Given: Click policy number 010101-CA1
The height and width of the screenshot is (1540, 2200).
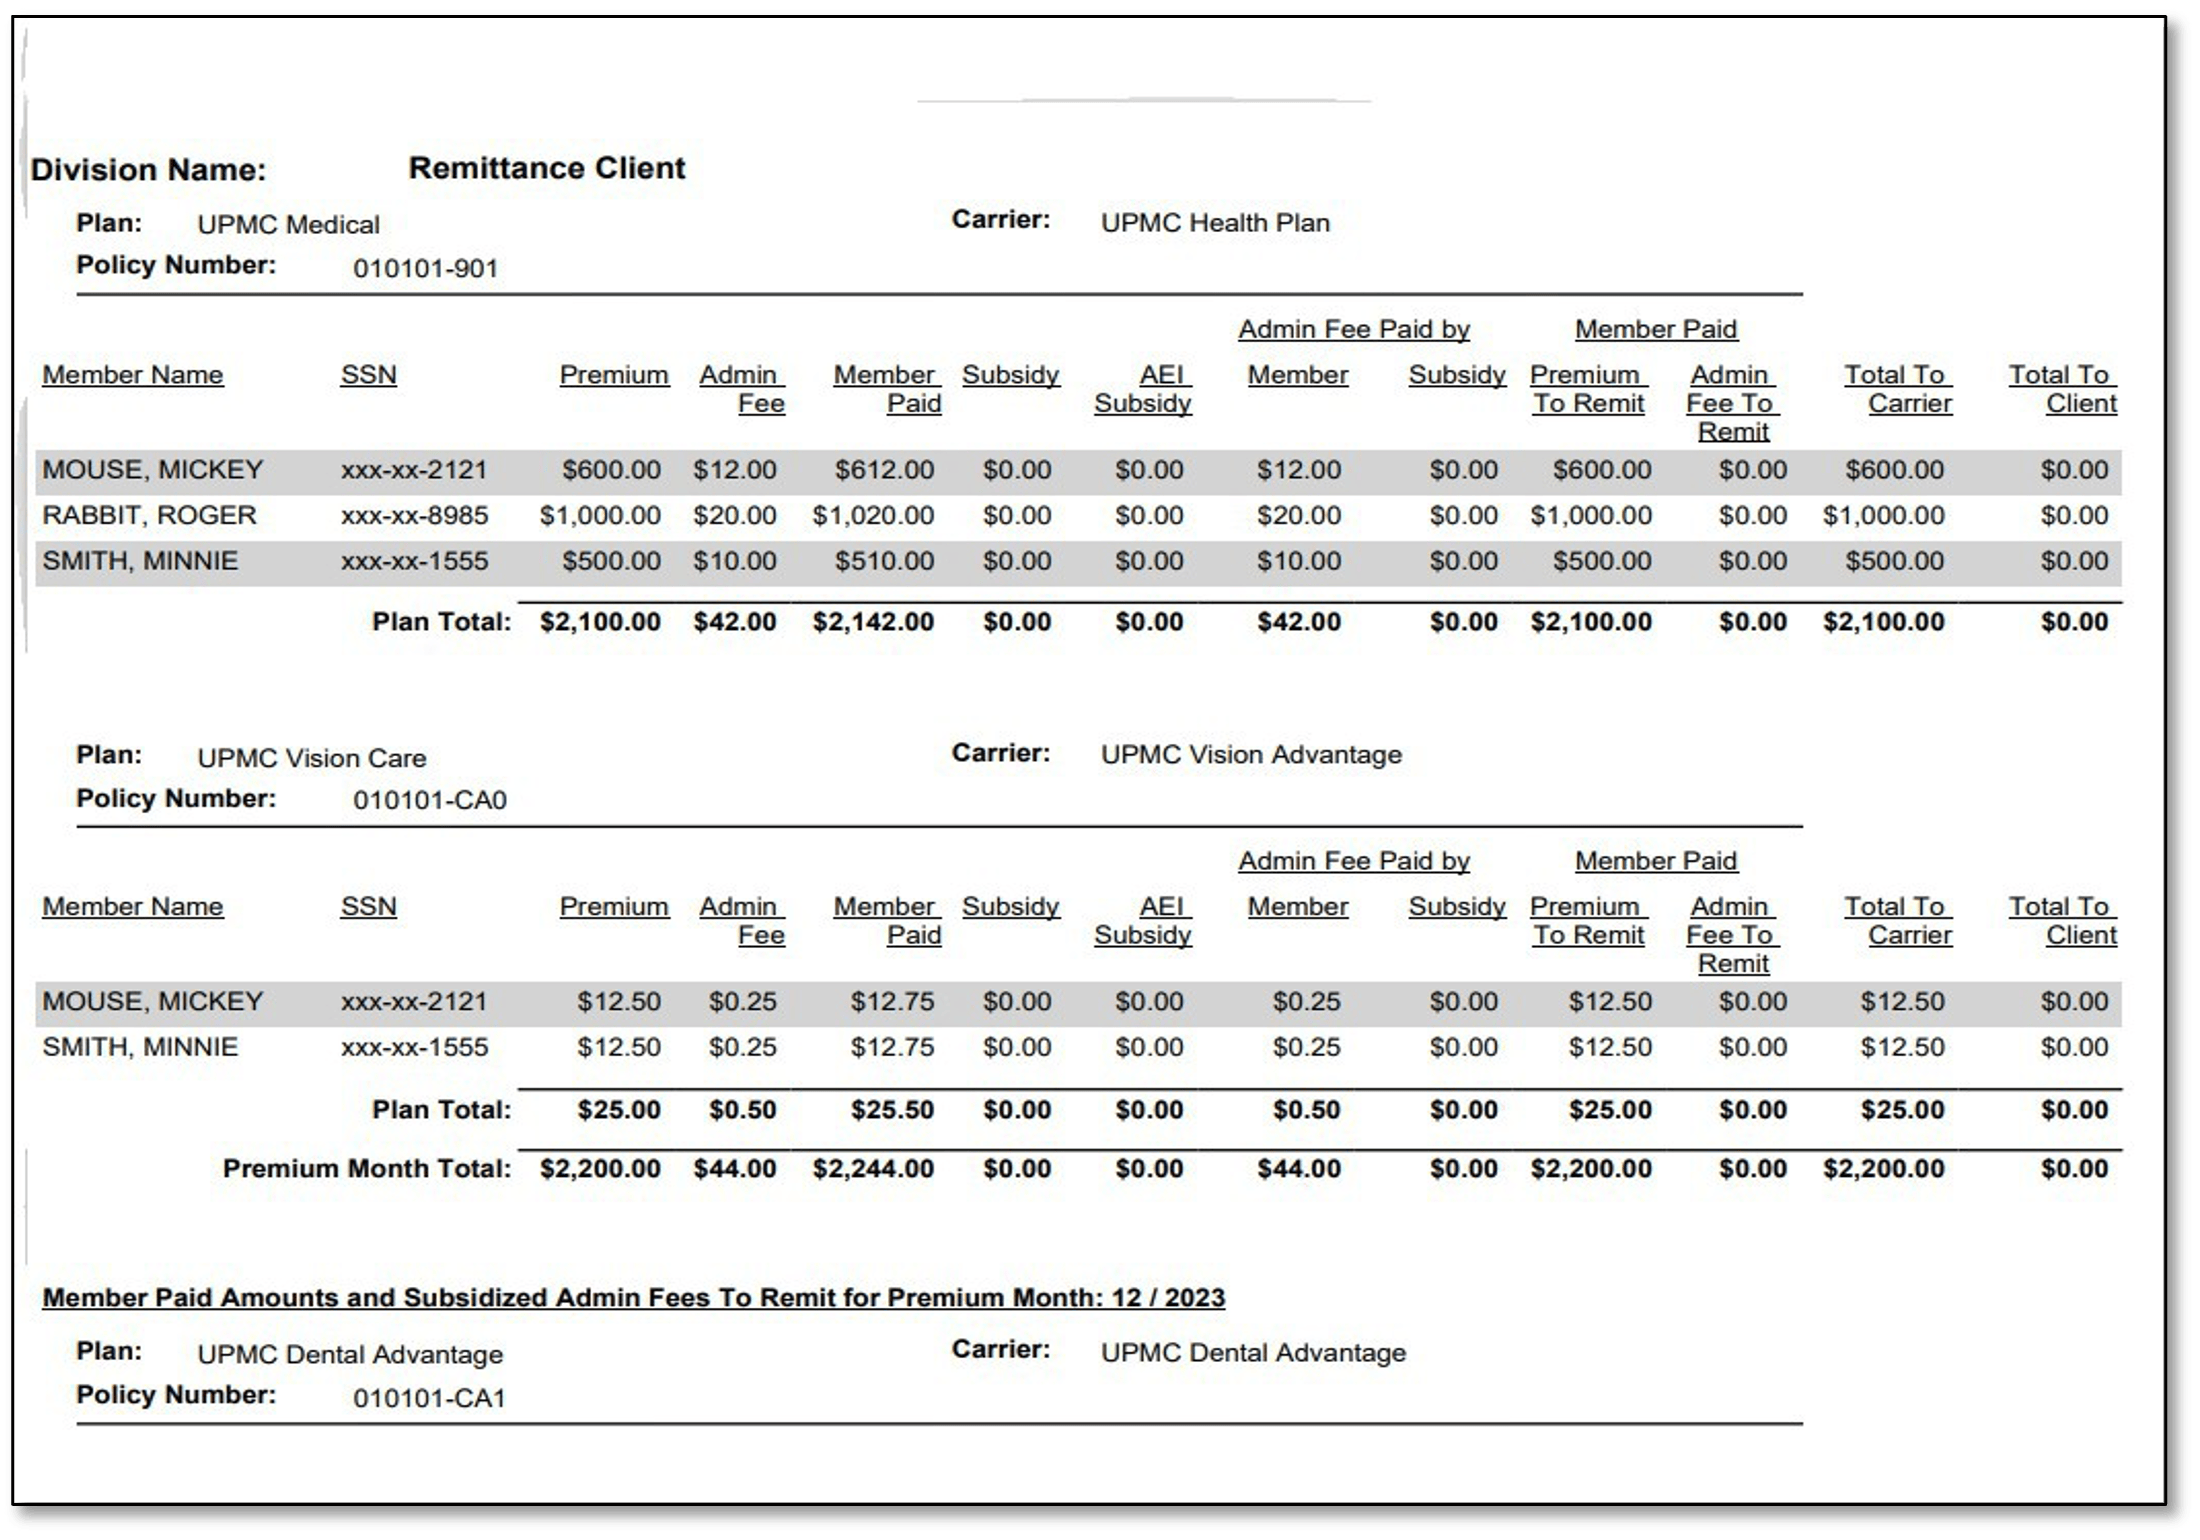Looking at the screenshot, I should [x=428, y=1398].
